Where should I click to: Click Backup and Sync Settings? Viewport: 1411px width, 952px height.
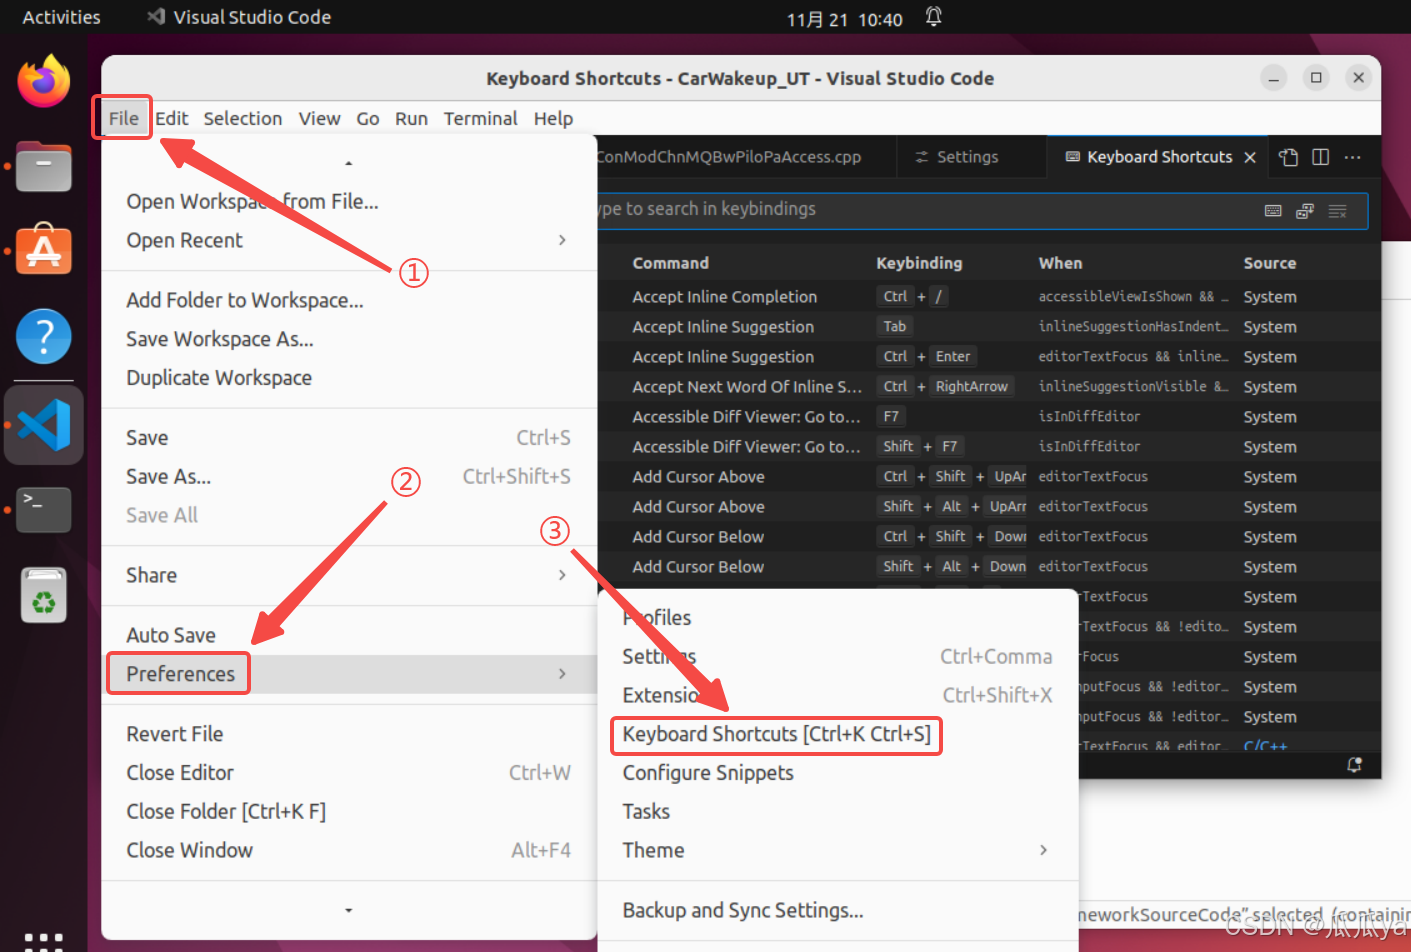click(x=838, y=910)
